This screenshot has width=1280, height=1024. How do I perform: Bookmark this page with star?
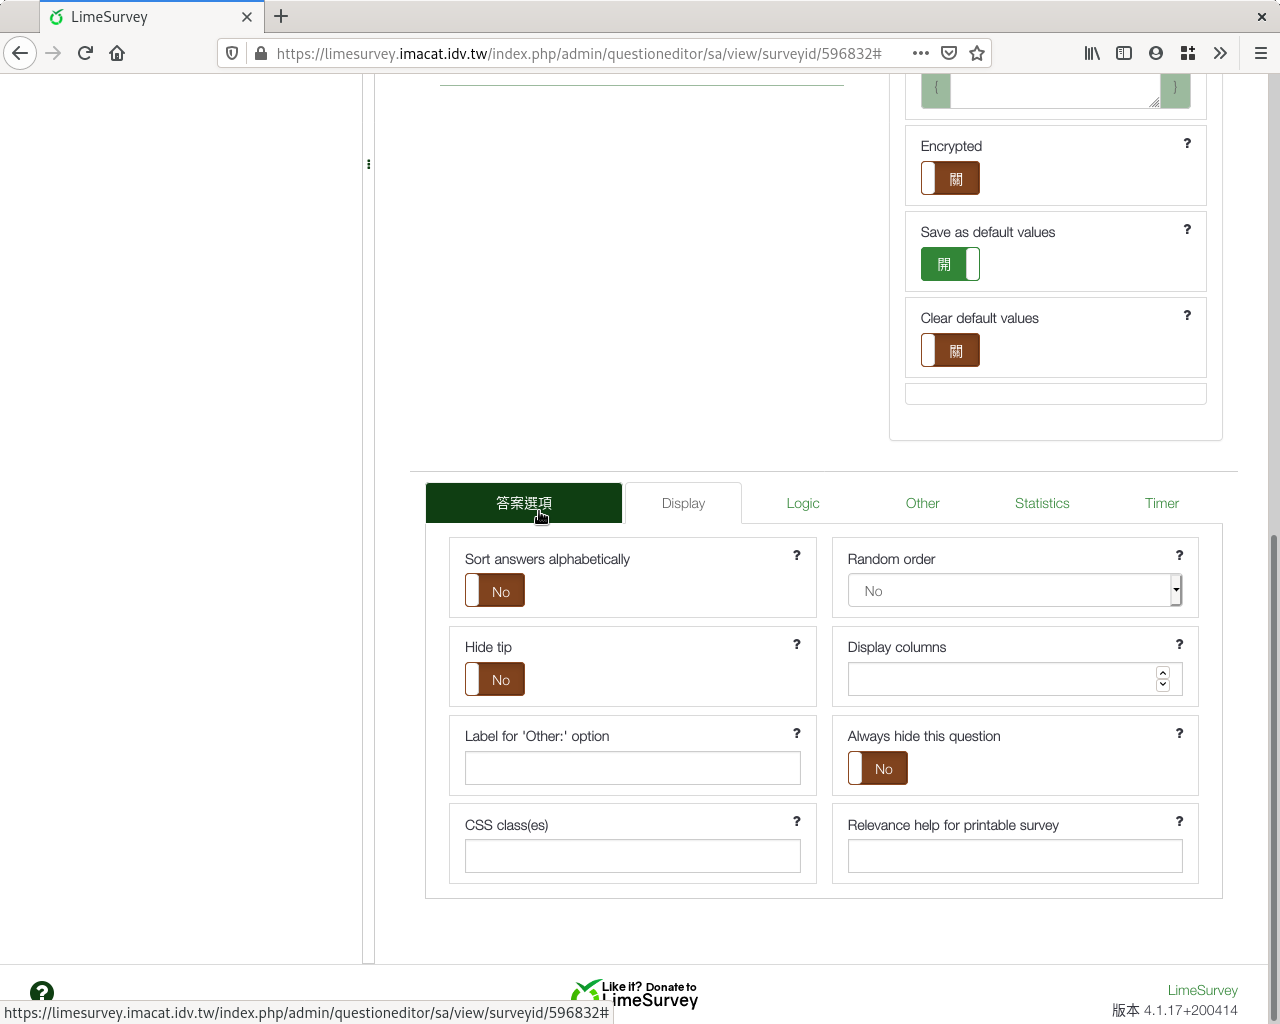(x=977, y=53)
